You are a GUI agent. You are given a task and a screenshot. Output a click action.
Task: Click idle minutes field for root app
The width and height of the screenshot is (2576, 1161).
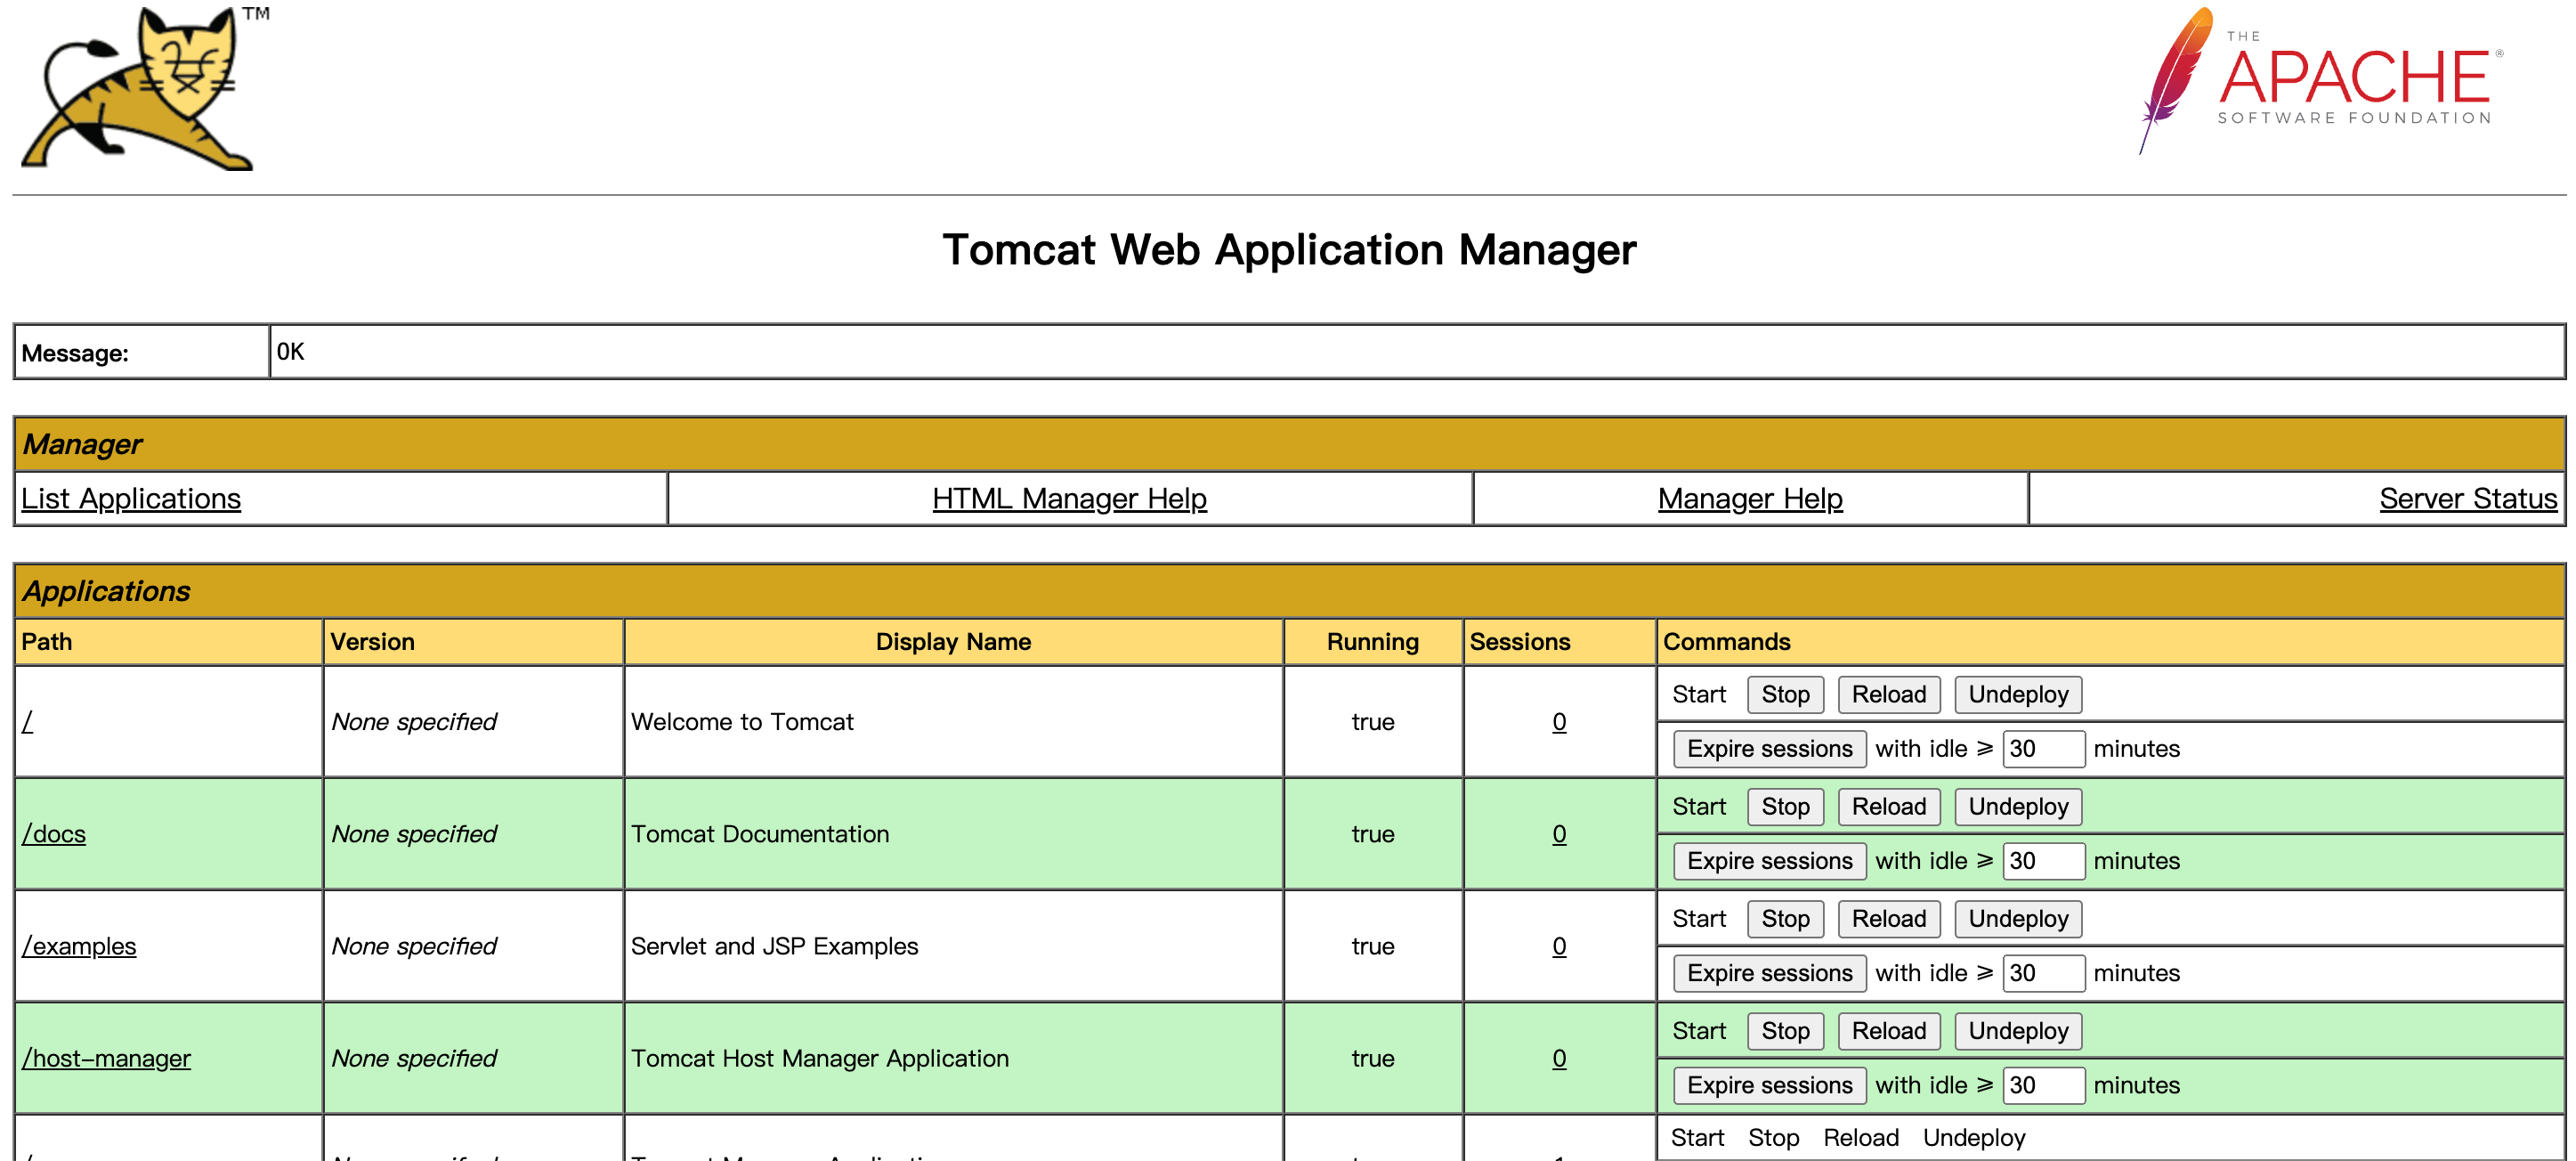(2042, 748)
